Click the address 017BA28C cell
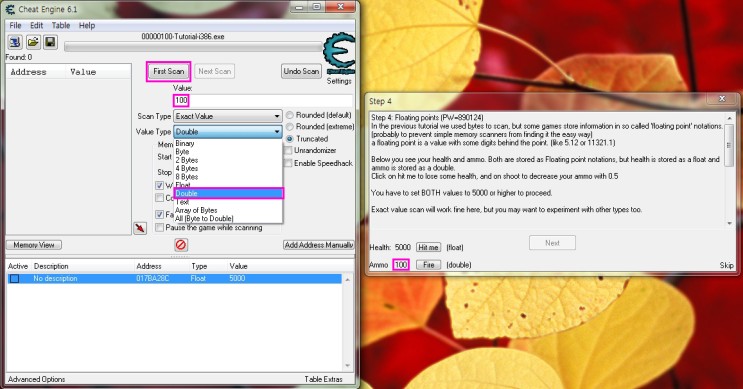Image resolution: width=743 pixels, height=389 pixels. [152, 279]
